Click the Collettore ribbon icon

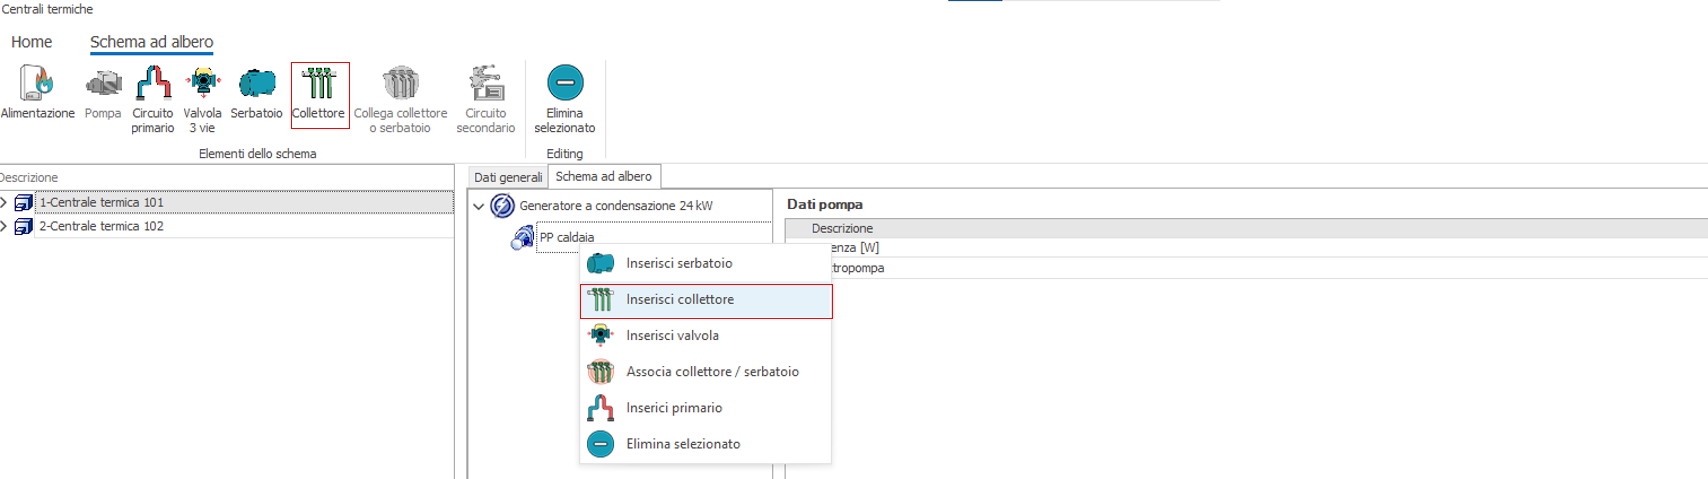coord(319,84)
